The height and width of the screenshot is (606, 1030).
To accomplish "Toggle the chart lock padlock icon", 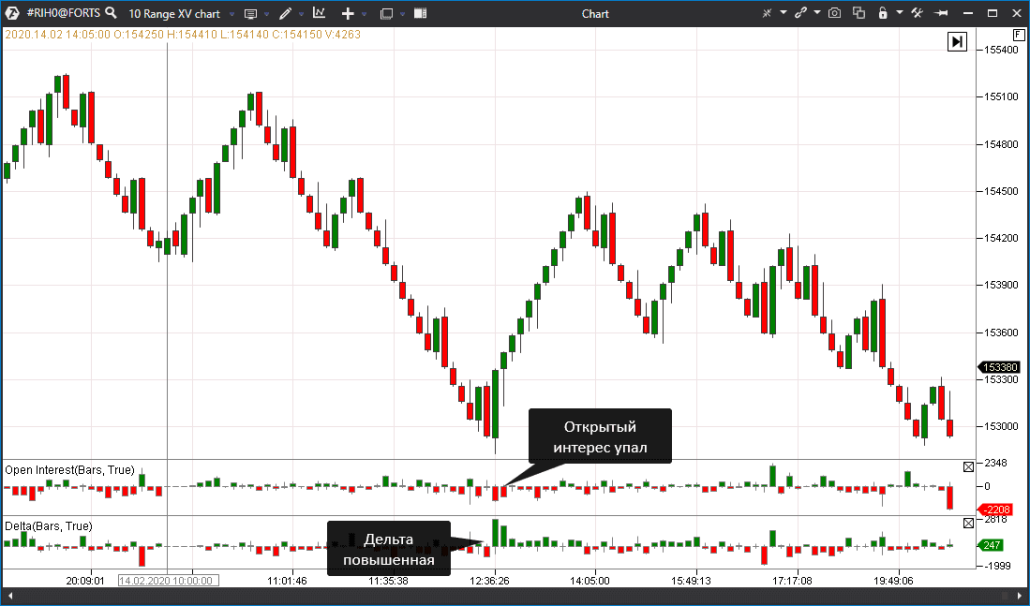I will [x=882, y=13].
